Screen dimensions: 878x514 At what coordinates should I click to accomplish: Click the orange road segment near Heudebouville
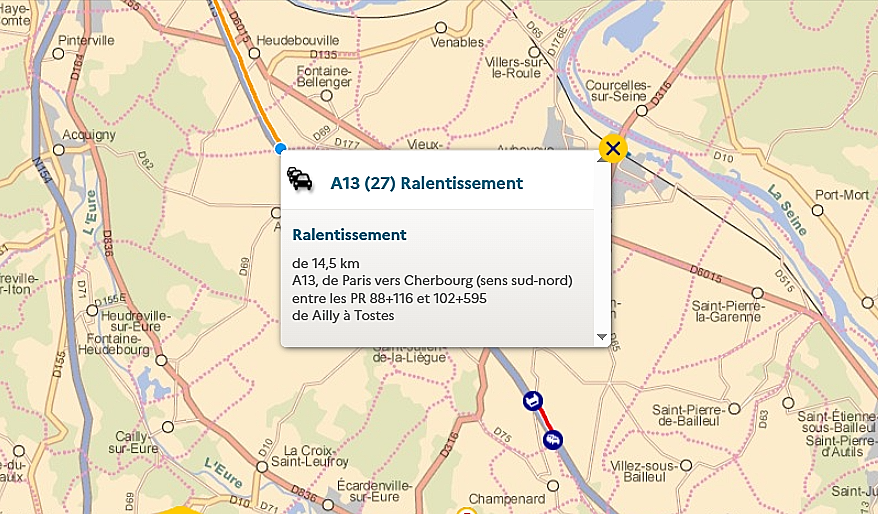(x=247, y=66)
